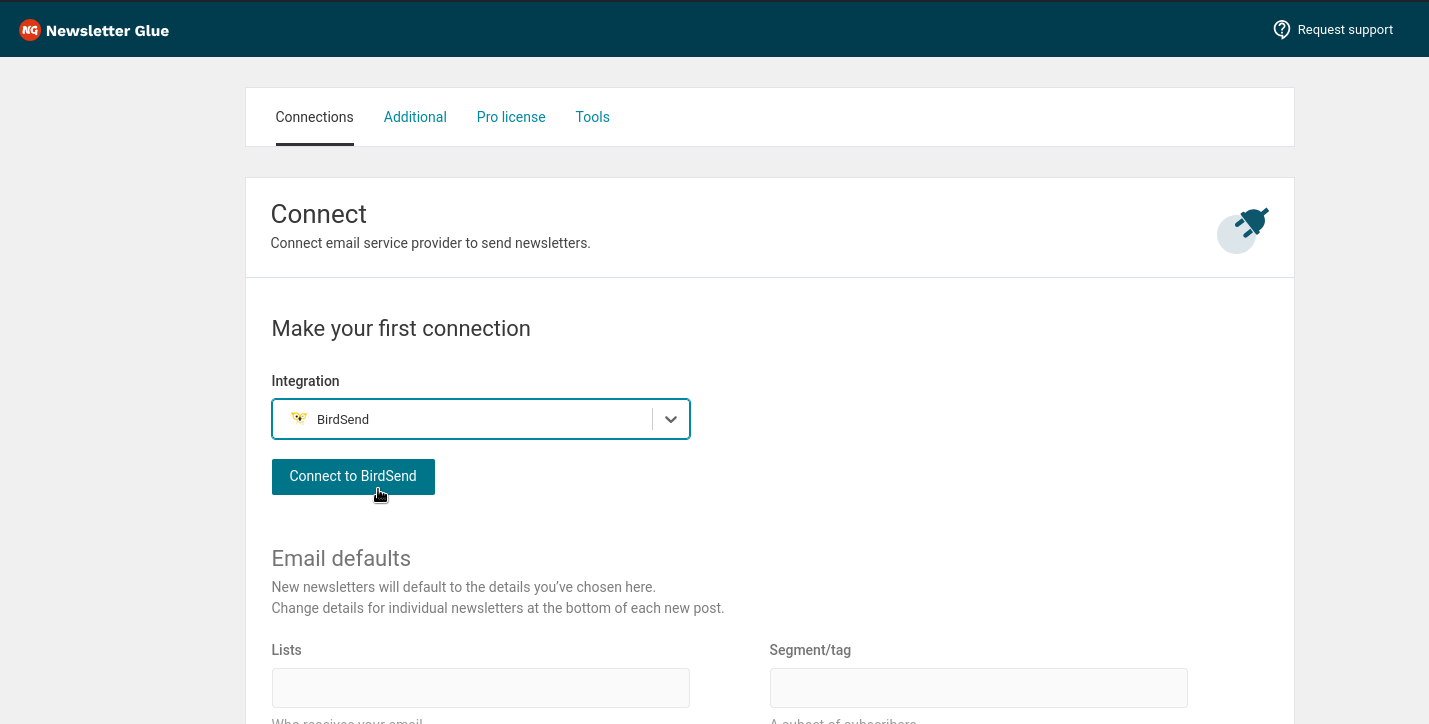Click the Make your first connection heading
Image resolution: width=1429 pixels, height=724 pixels.
pyautogui.click(x=401, y=329)
